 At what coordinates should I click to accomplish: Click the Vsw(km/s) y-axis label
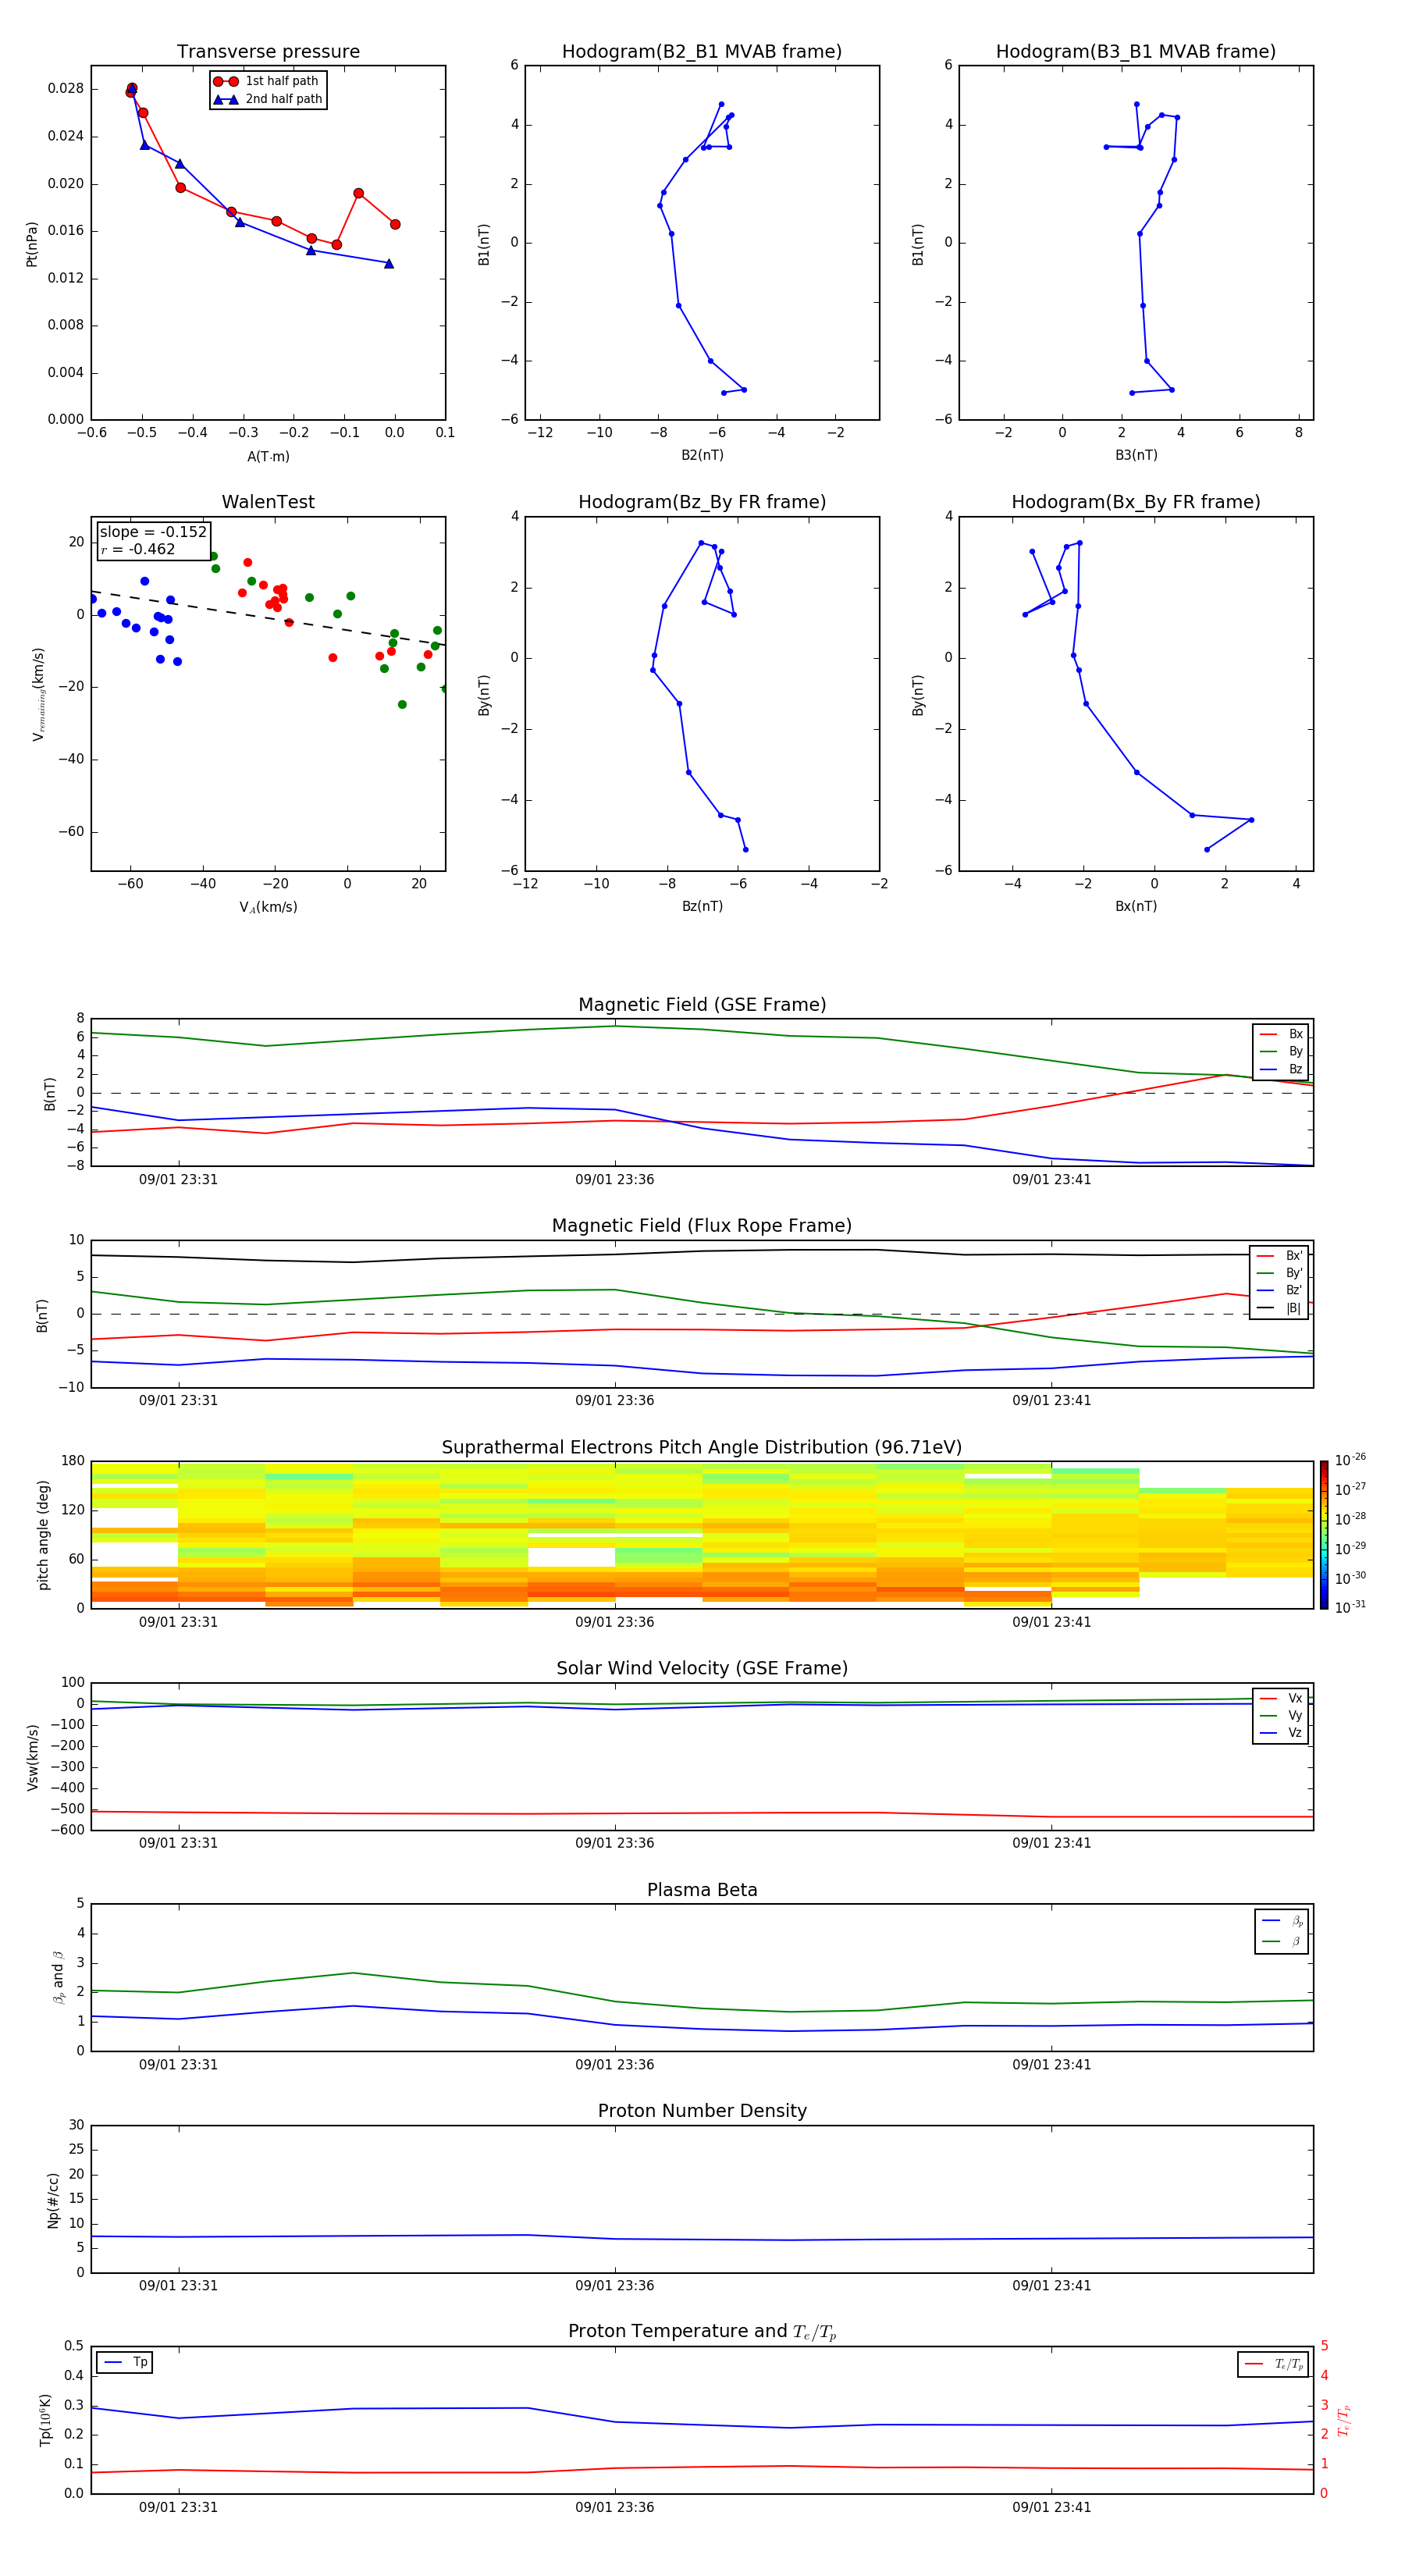(x=32, y=1757)
